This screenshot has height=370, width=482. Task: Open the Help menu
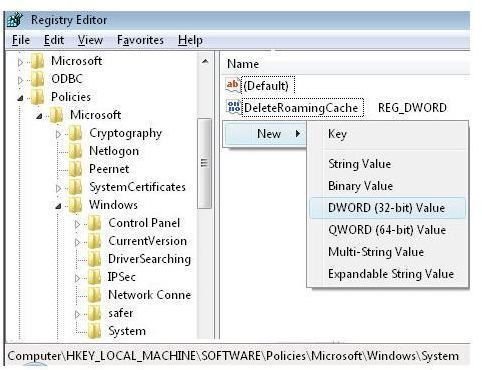coord(190,40)
